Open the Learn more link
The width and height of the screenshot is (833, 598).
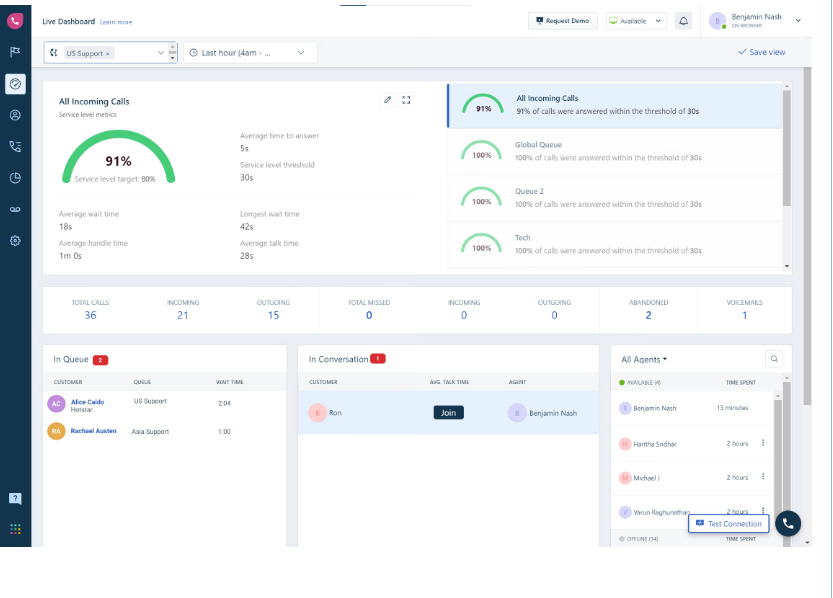coord(116,22)
